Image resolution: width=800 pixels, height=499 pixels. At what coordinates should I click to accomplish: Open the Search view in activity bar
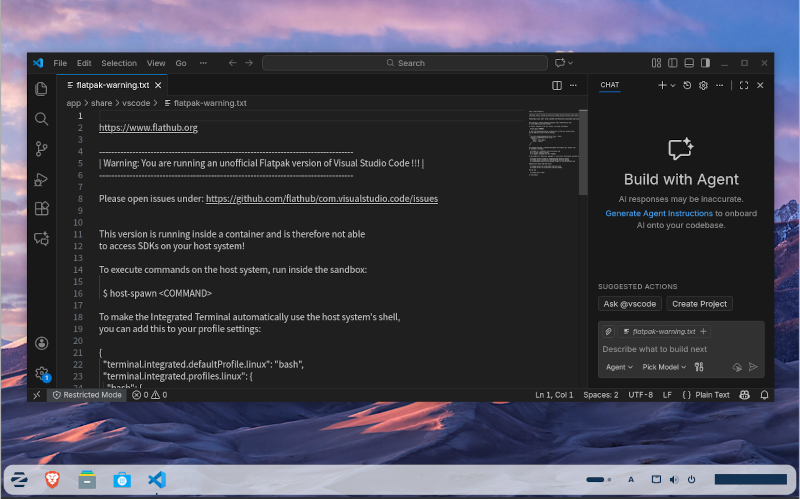click(41, 119)
